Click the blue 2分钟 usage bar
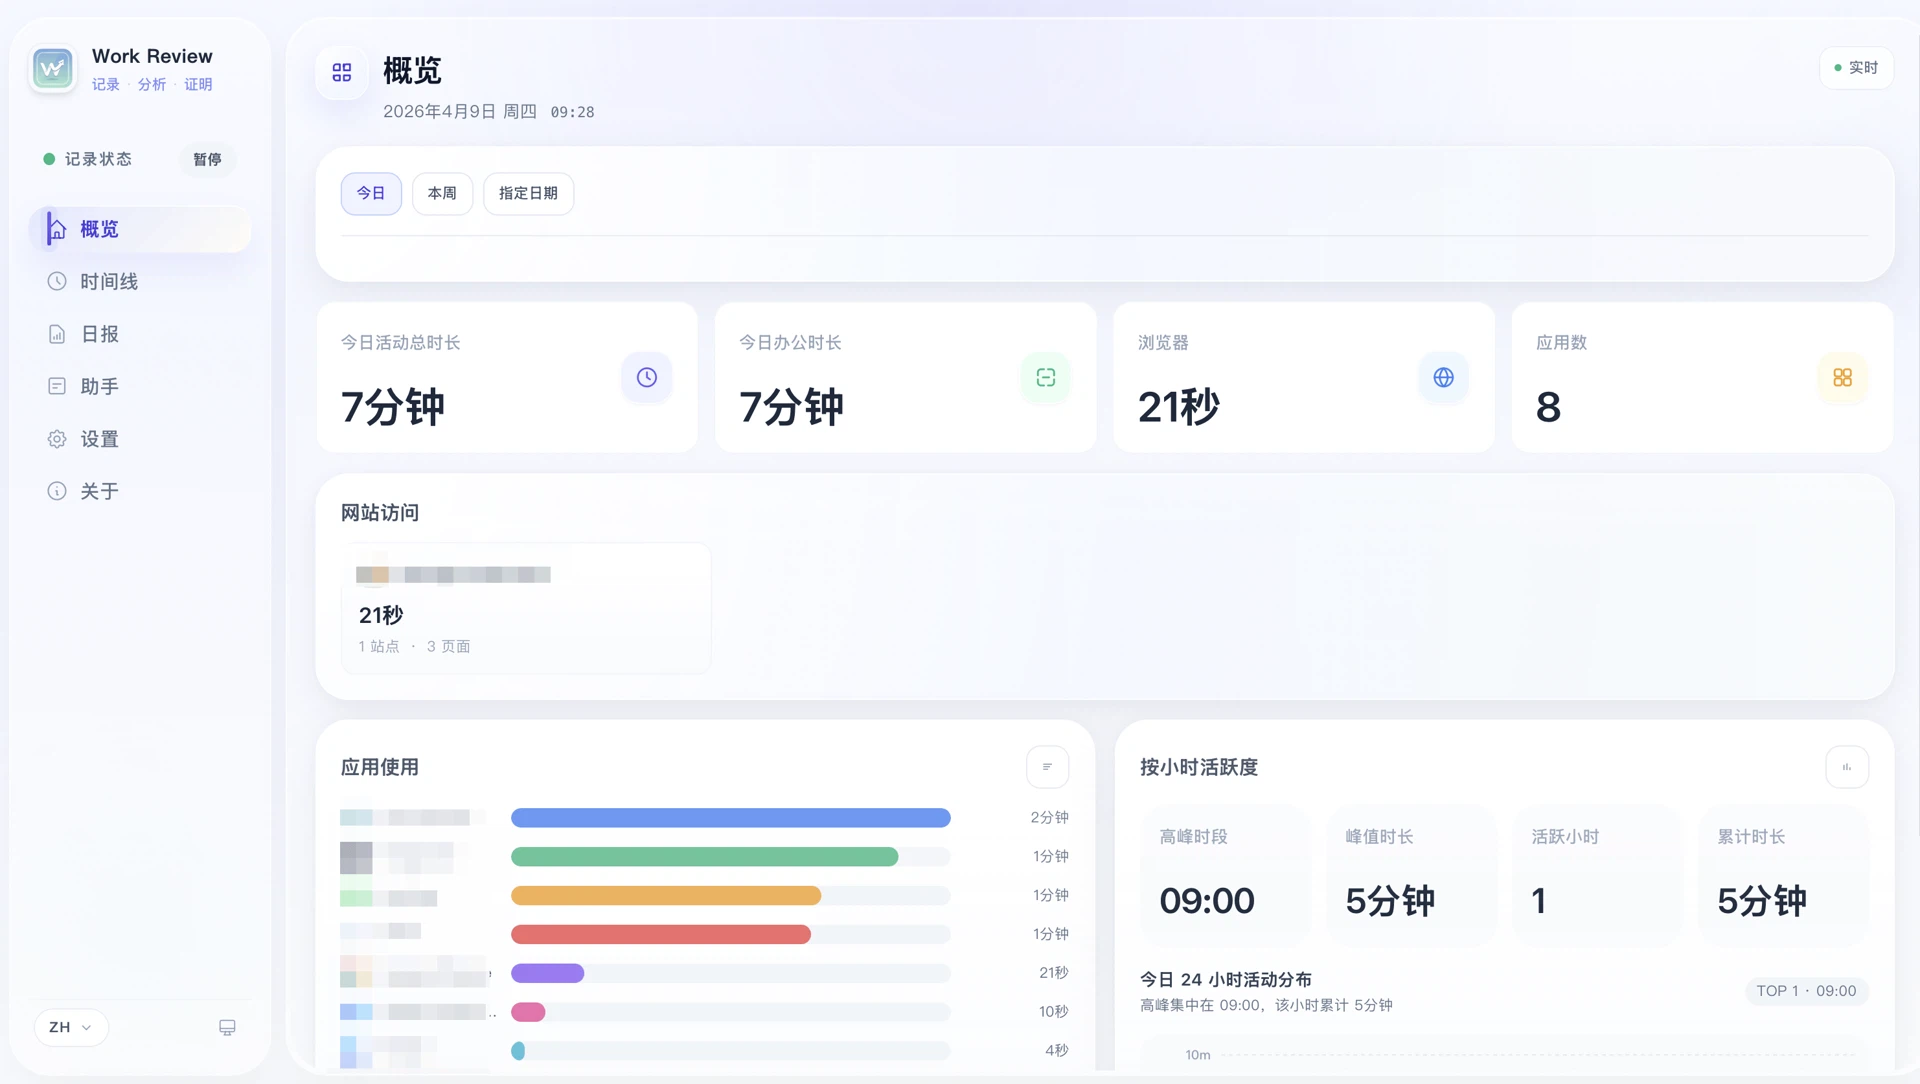The width and height of the screenshot is (1920, 1084). pos(730,818)
